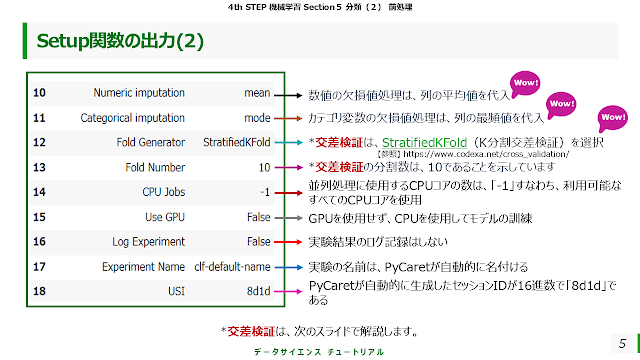Select the 'Log Experiment' label

(x=149, y=242)
